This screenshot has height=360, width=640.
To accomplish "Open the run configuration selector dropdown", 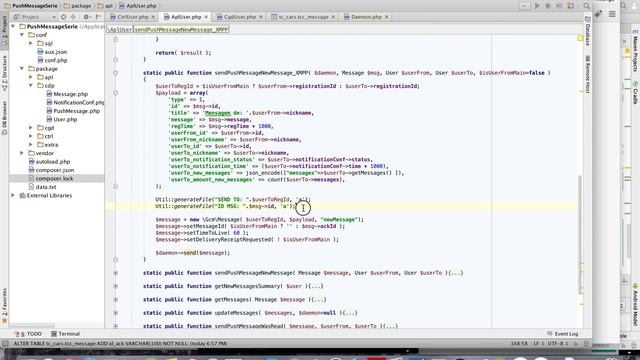I will pyautogui.click(x=524, y=6).
